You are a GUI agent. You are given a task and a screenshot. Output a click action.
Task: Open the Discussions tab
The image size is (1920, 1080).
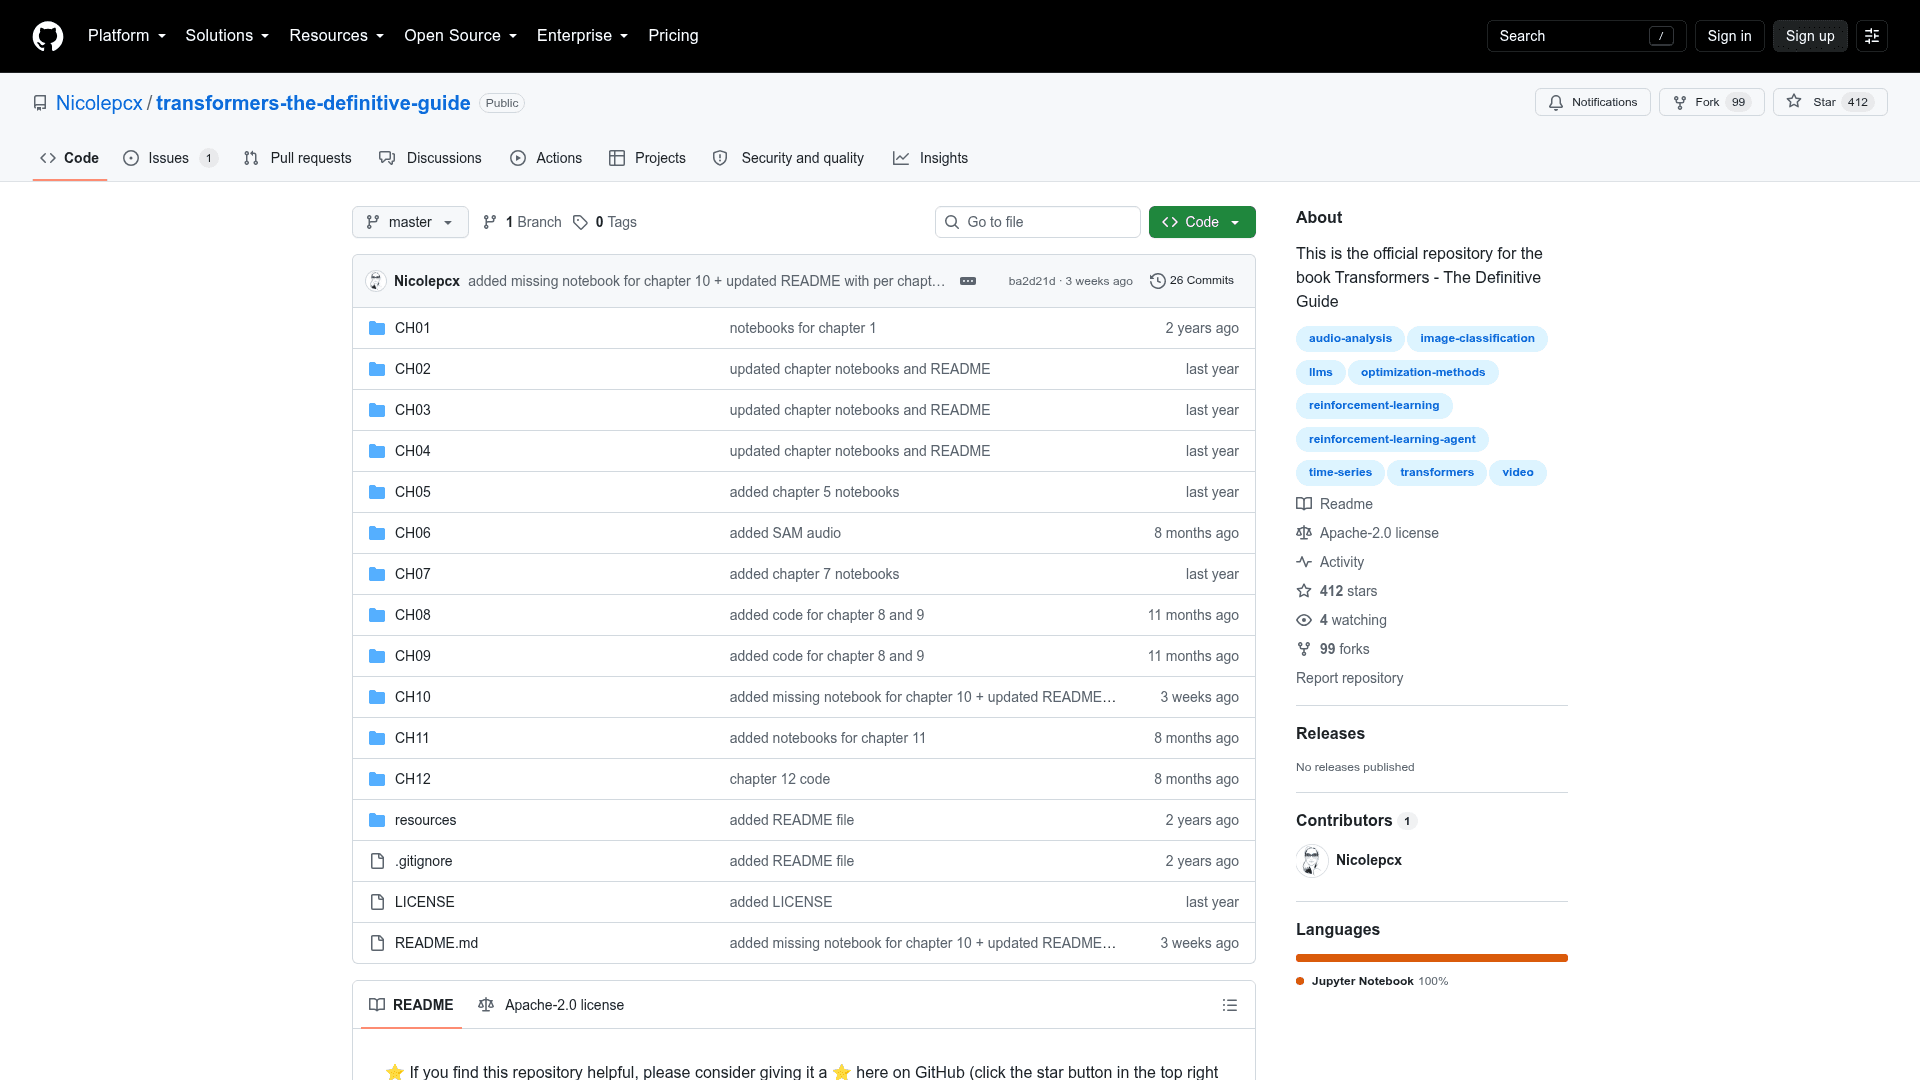click(430, 158)
